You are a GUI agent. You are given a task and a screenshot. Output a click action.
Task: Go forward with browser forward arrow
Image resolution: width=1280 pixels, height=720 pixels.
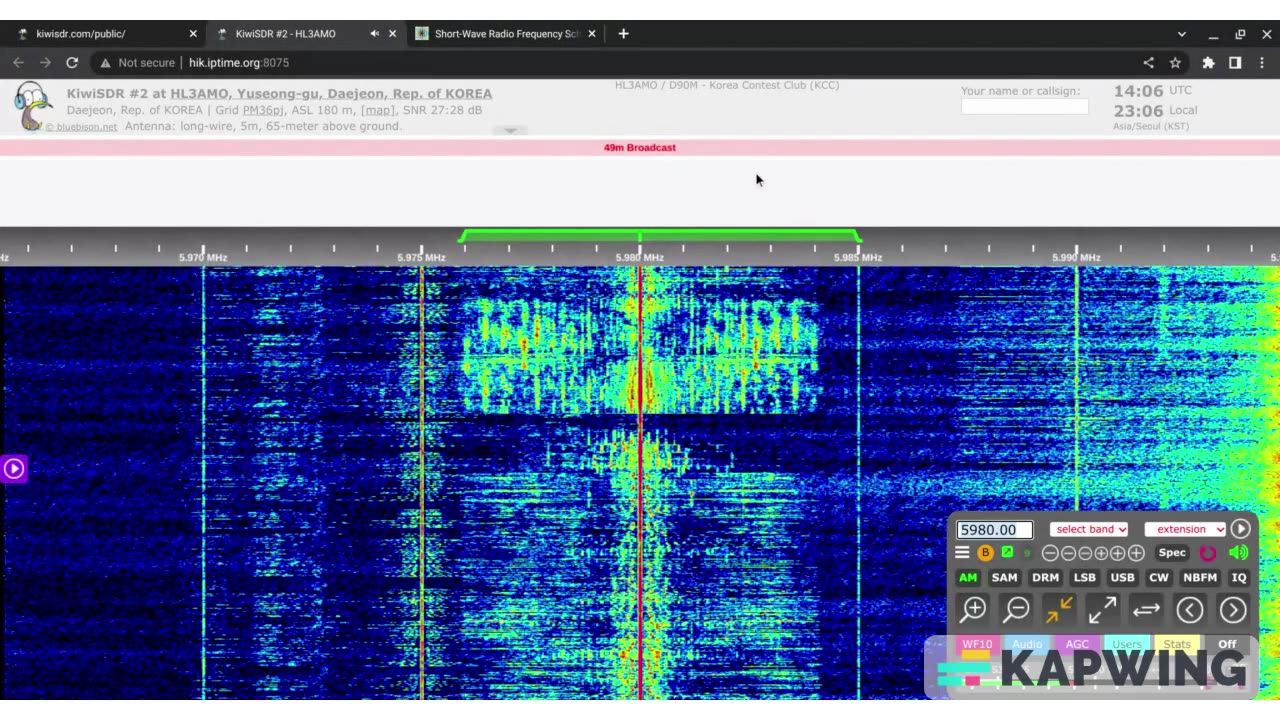pos(45,62)
